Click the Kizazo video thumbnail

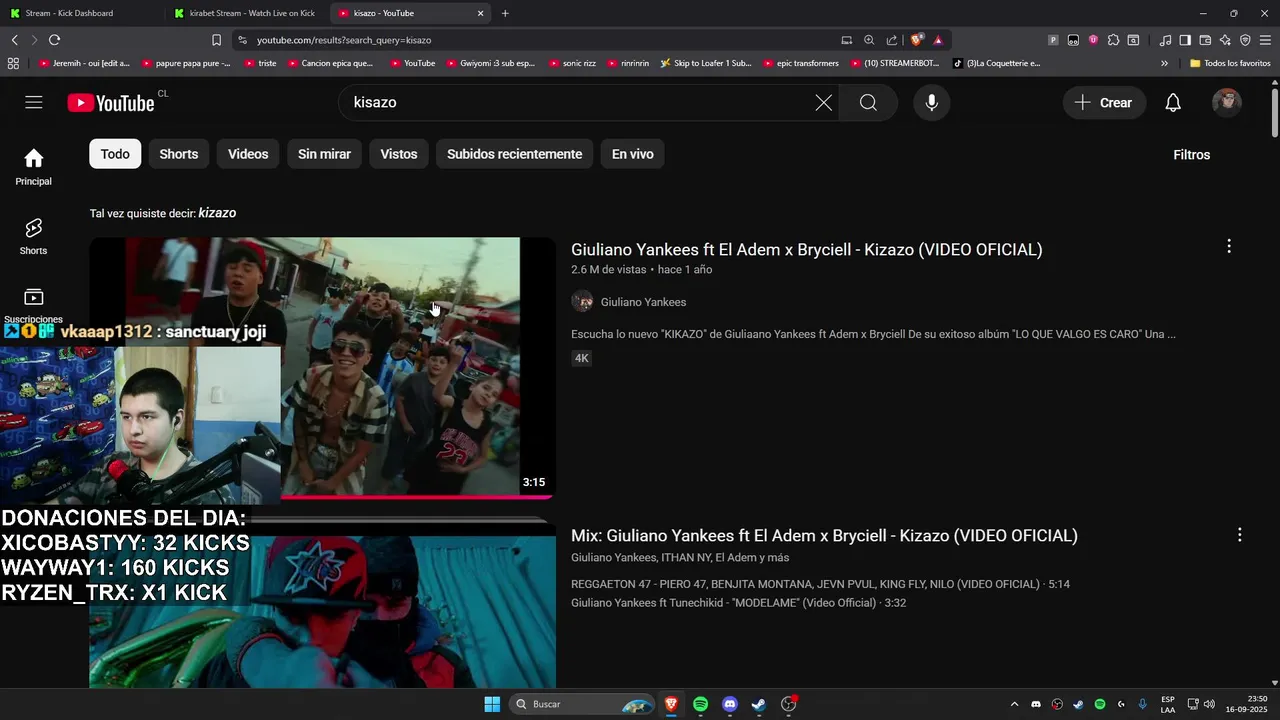click(x=322, y=368)
